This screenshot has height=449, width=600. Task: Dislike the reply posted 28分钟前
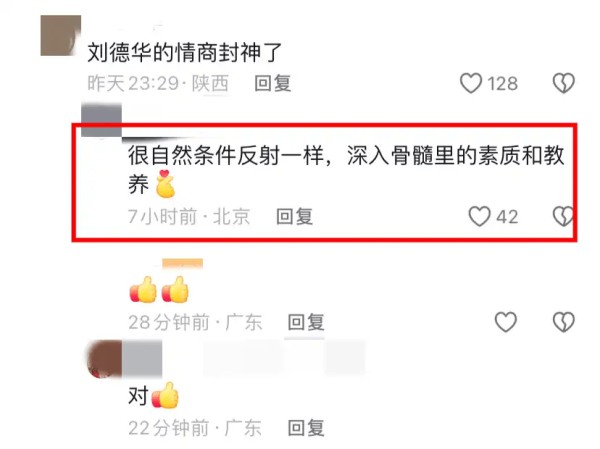[564, 322]
